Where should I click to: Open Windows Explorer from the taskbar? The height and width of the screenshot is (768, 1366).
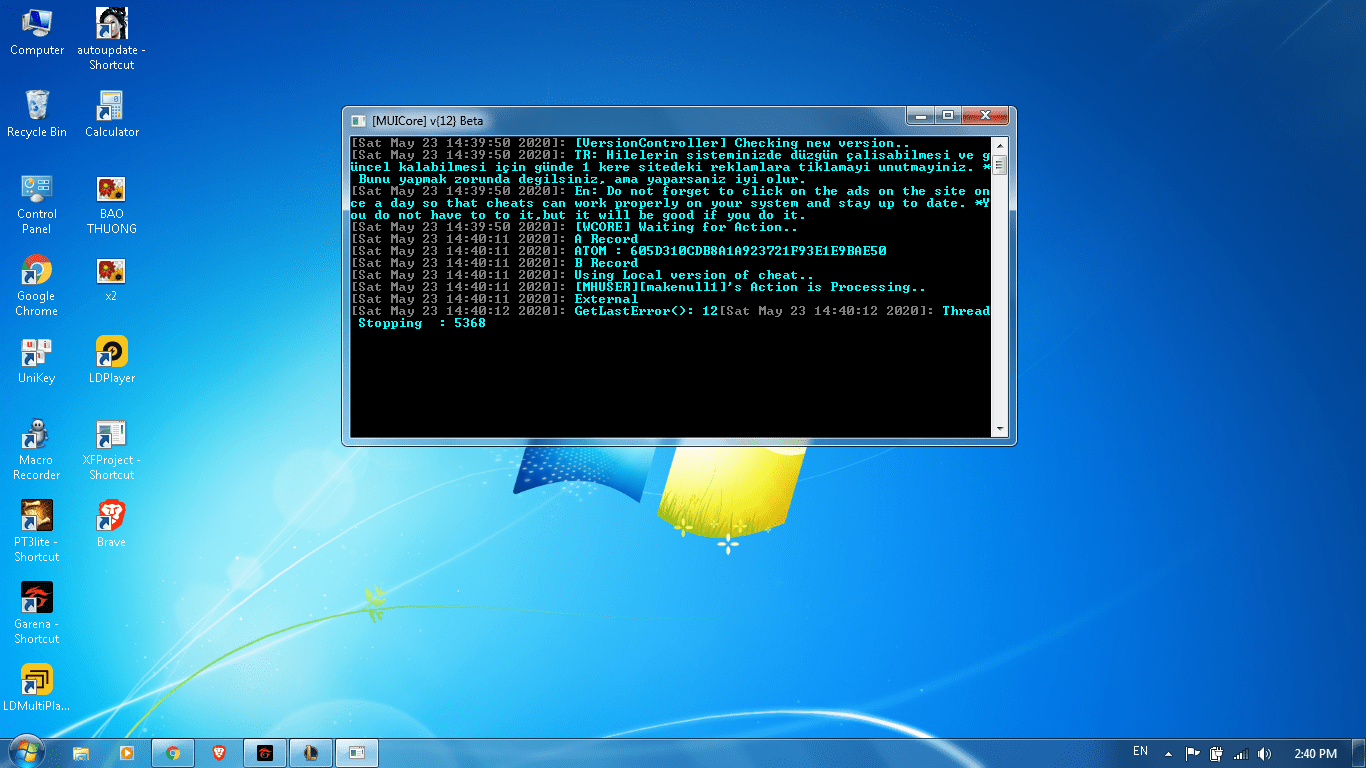click(82, 753)
